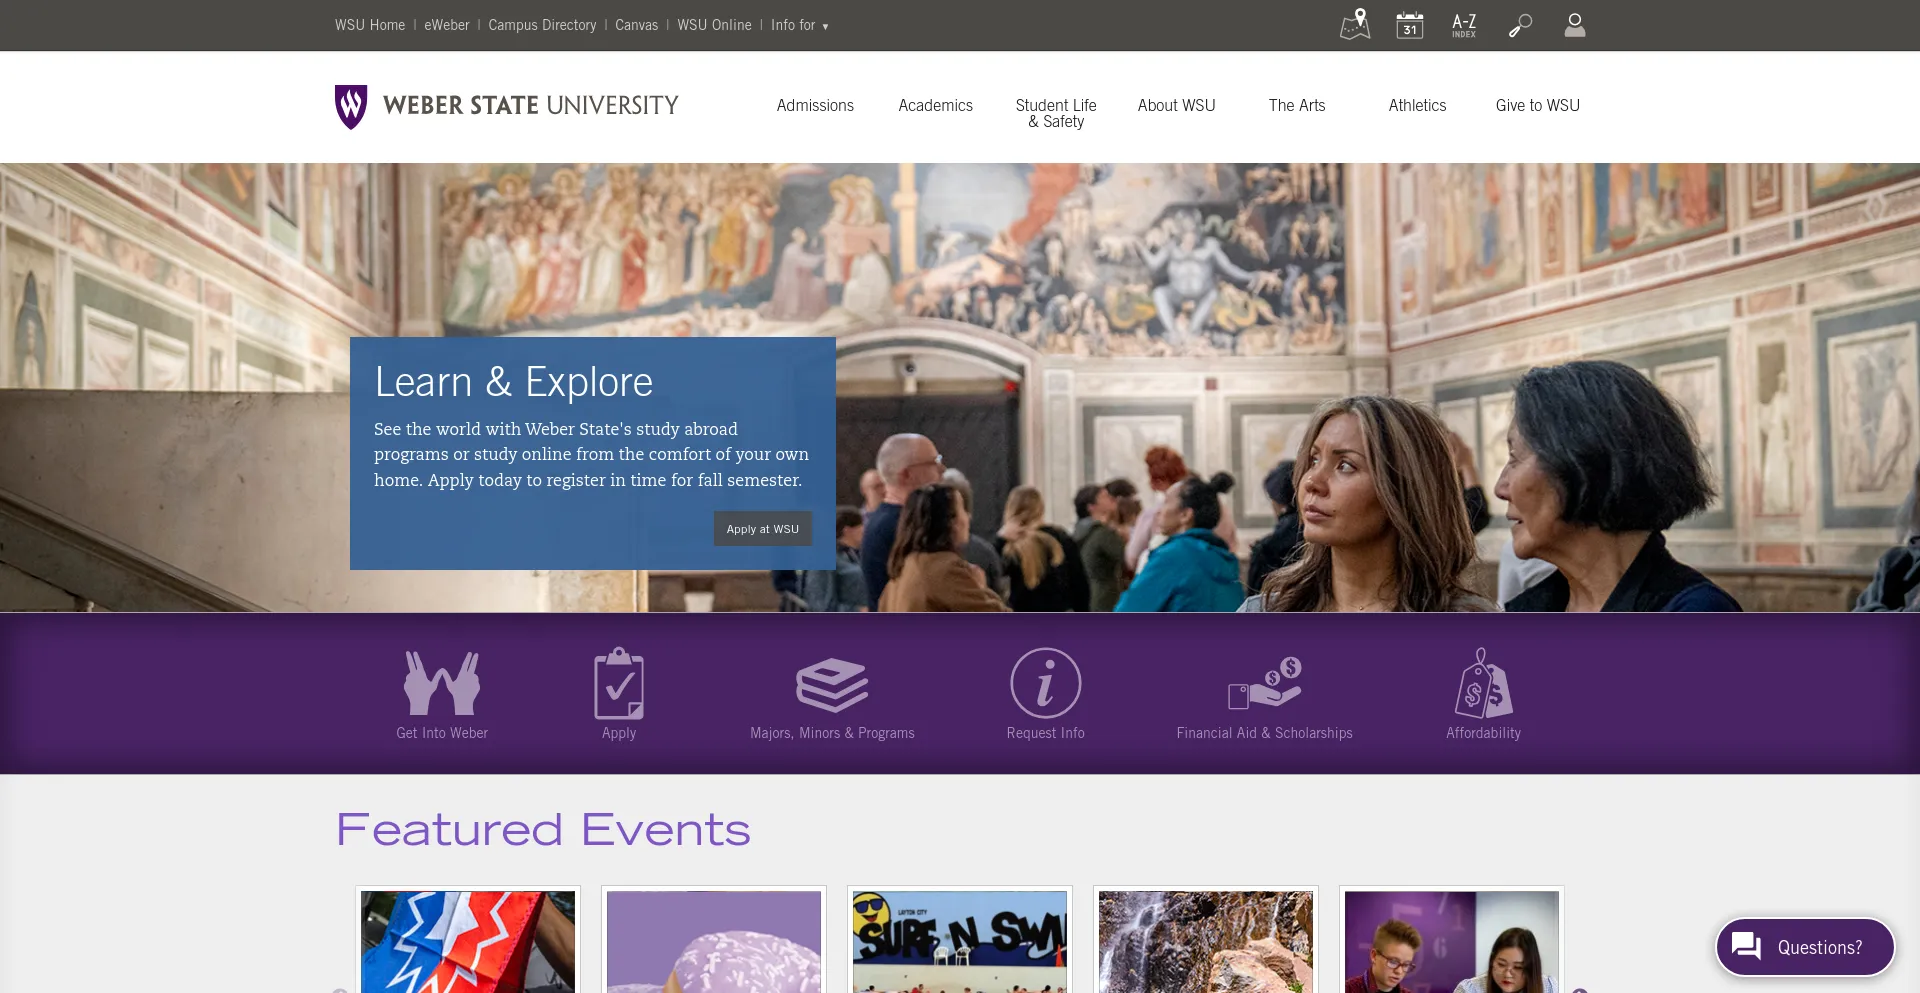Open the Canvas link
The height and width of the screenshot is (993, 1920).
[x=636, y=25]
